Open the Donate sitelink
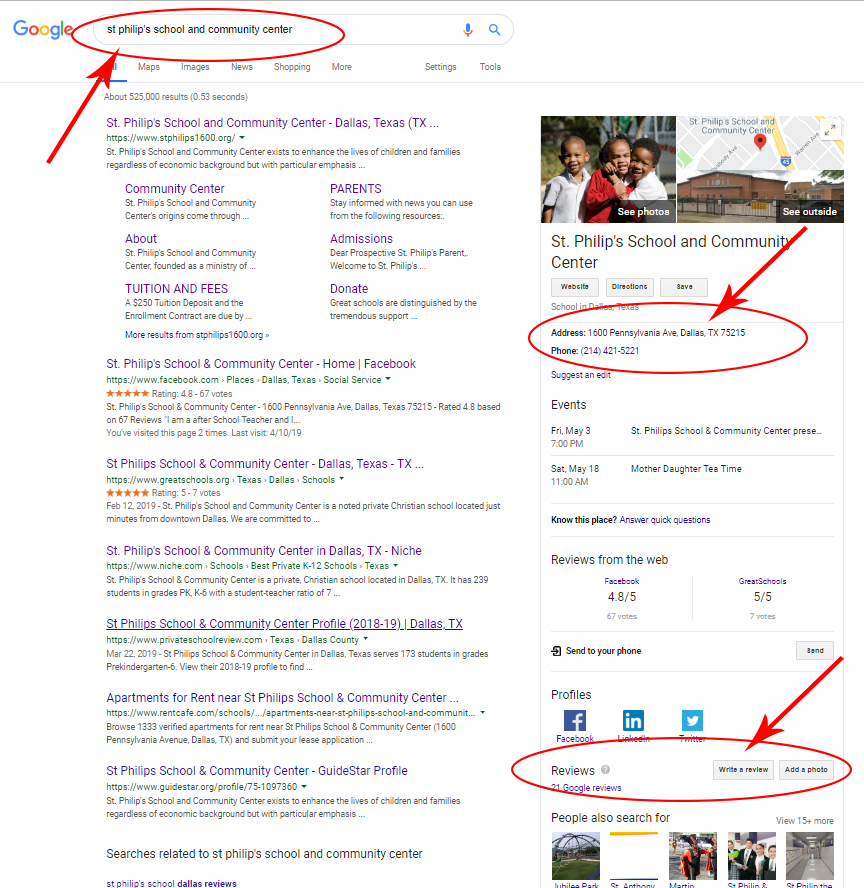Image resolution: width=864 pixels, height=888 pixels. 349,289
